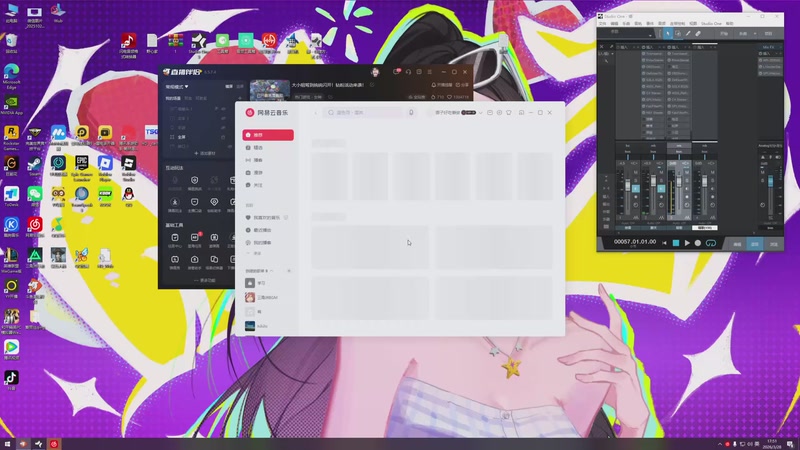Adjust the main output volume fader
This screenshot has height=450, width=800.
click(770, 181)
